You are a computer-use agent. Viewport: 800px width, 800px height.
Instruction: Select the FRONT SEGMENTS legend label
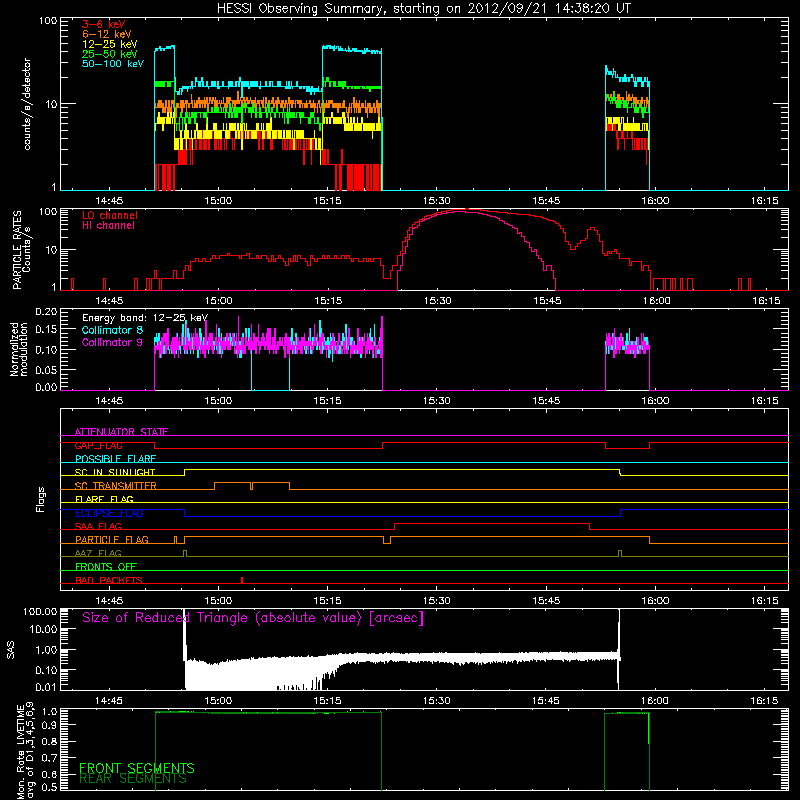[x=137, y=768]
